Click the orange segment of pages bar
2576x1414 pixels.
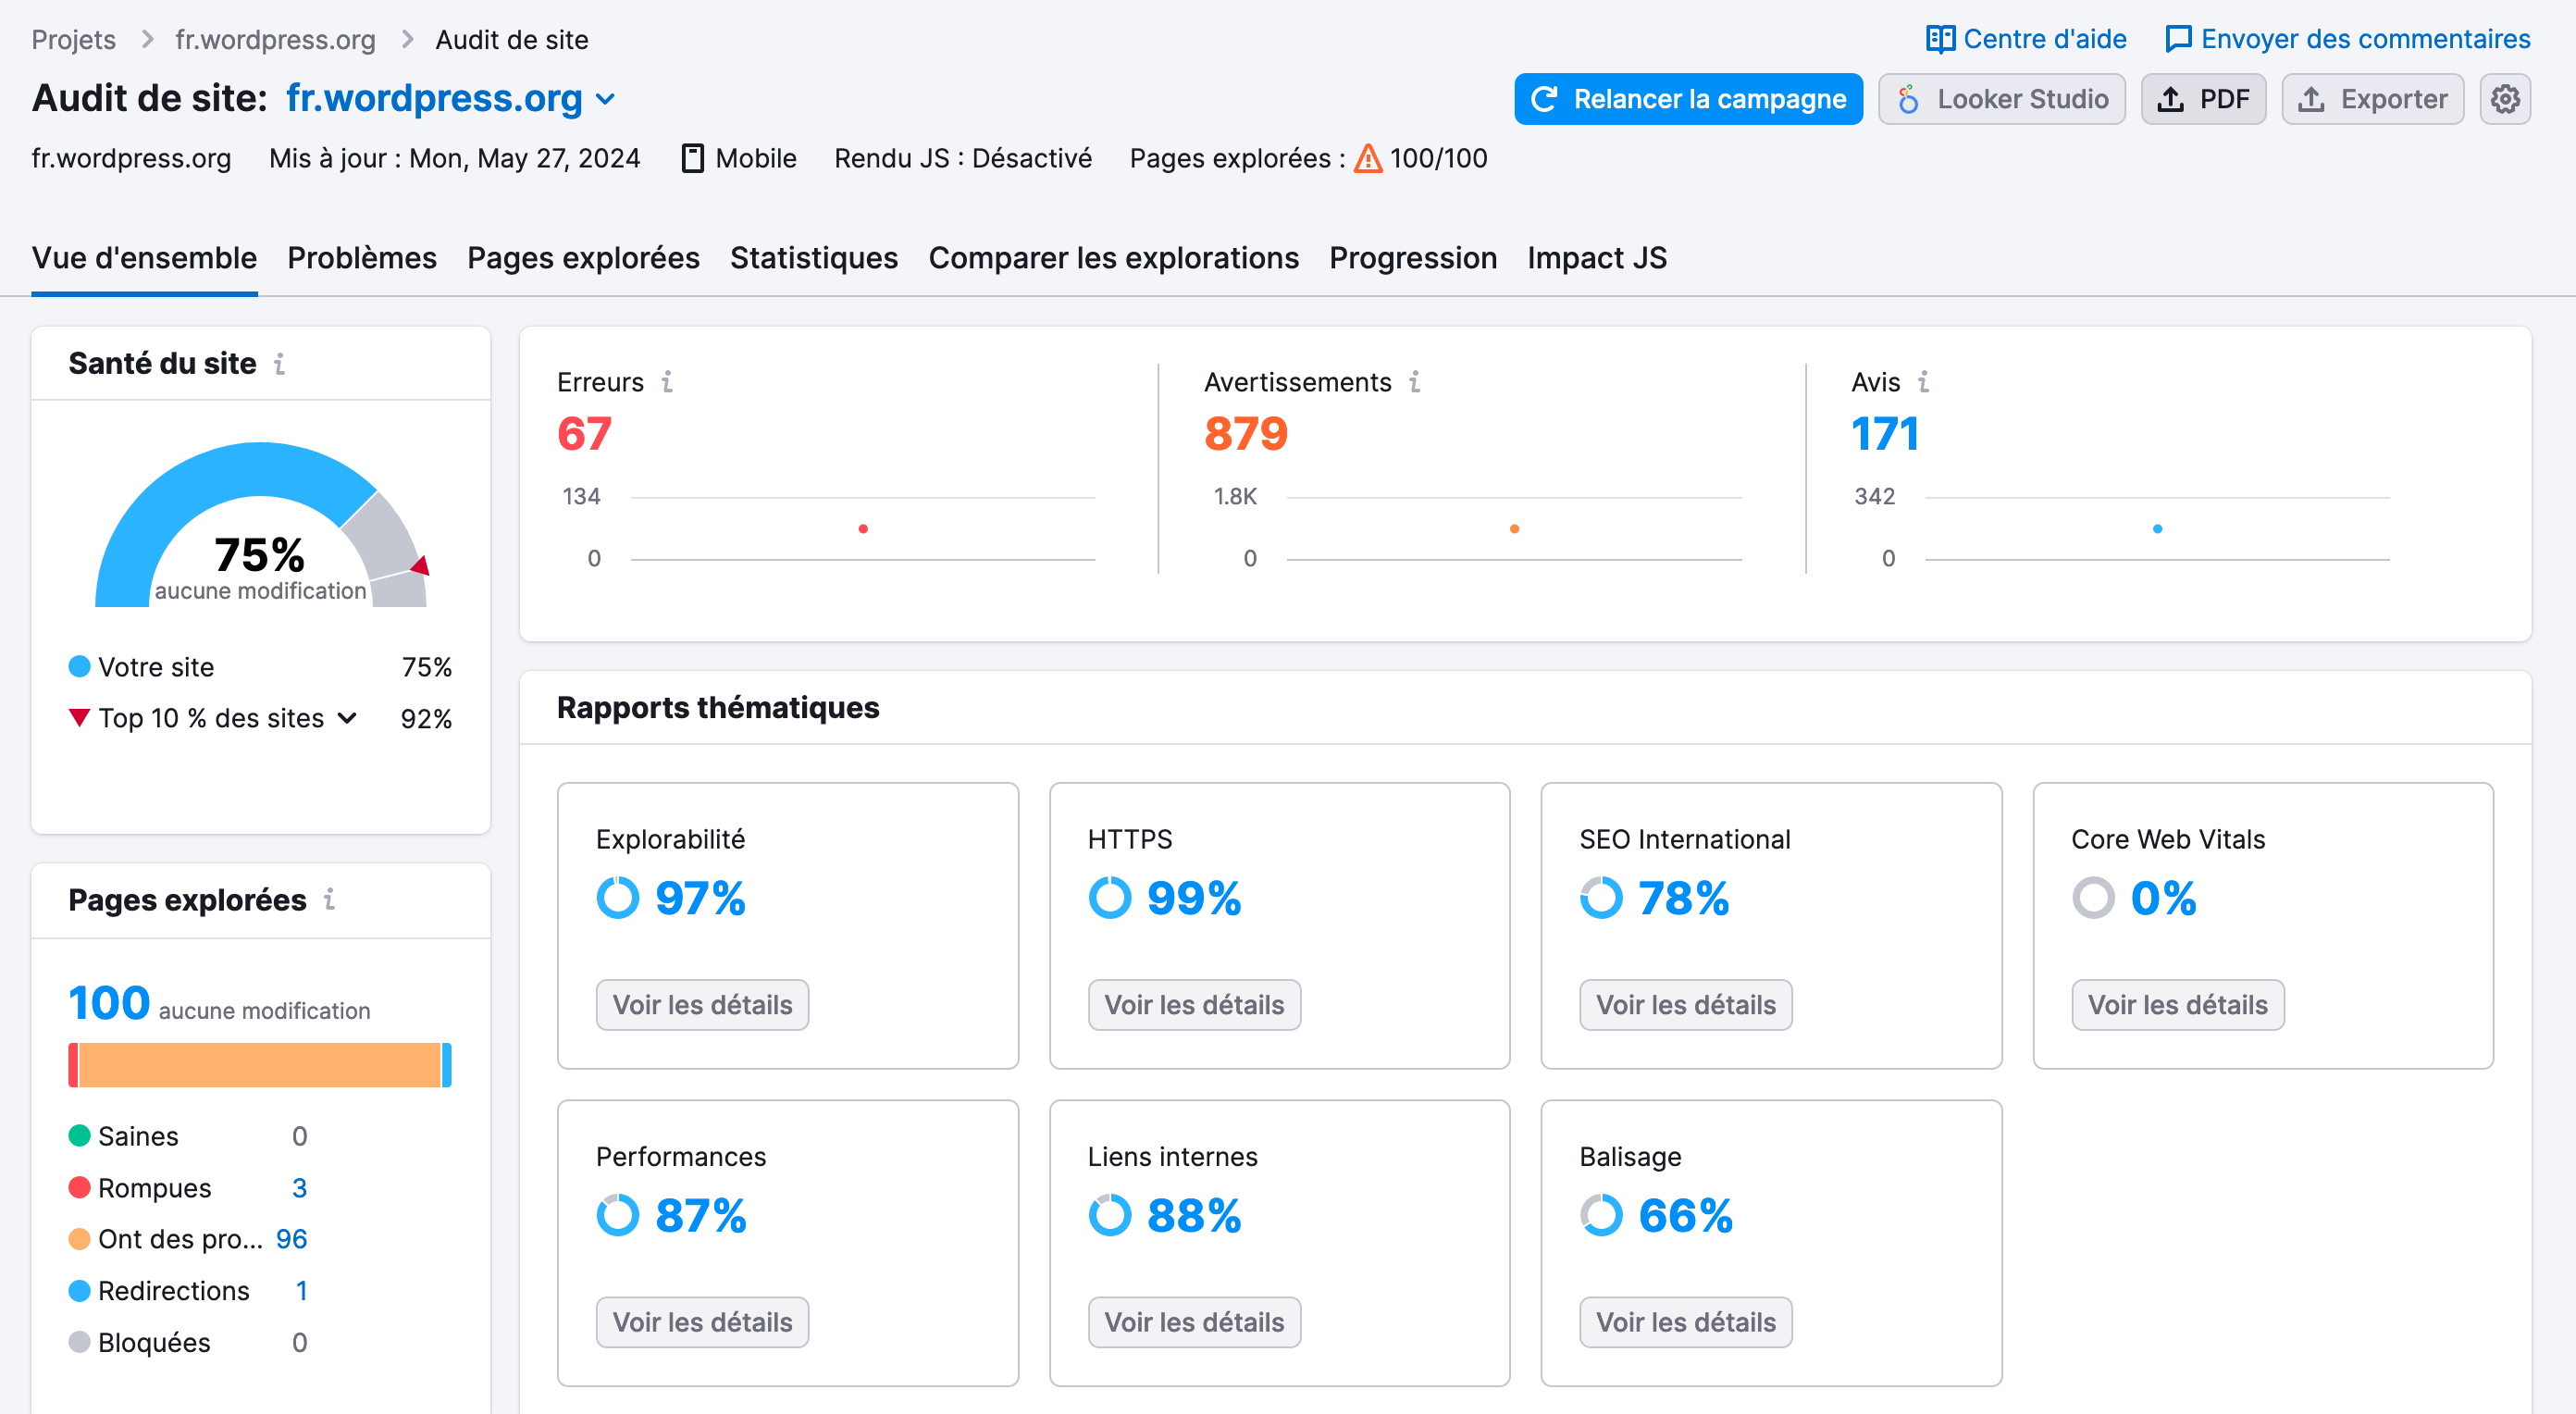260,1065
